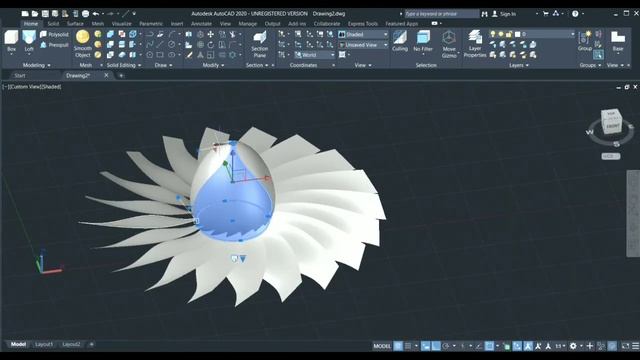The height and width of the screenshot is (360, 640).
Task: Click the Save icon in quick access toolbar
Action: [x=45, y=13]
